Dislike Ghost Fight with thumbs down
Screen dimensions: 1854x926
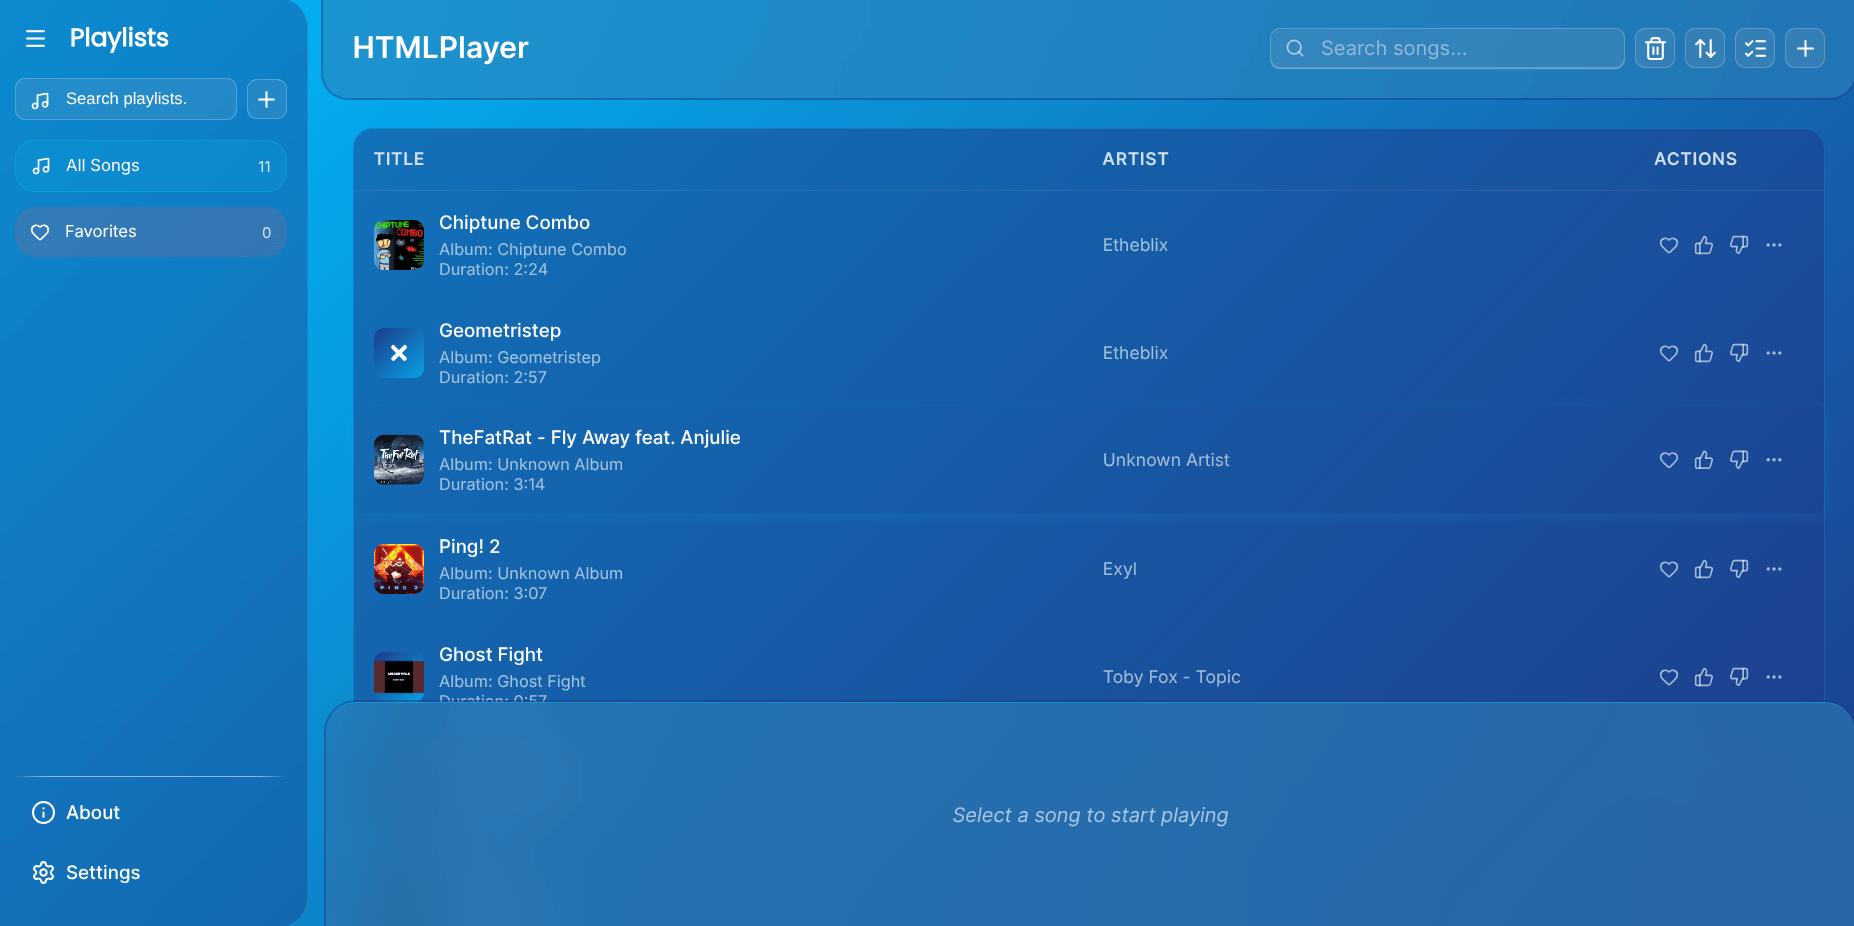(1739, 677)
